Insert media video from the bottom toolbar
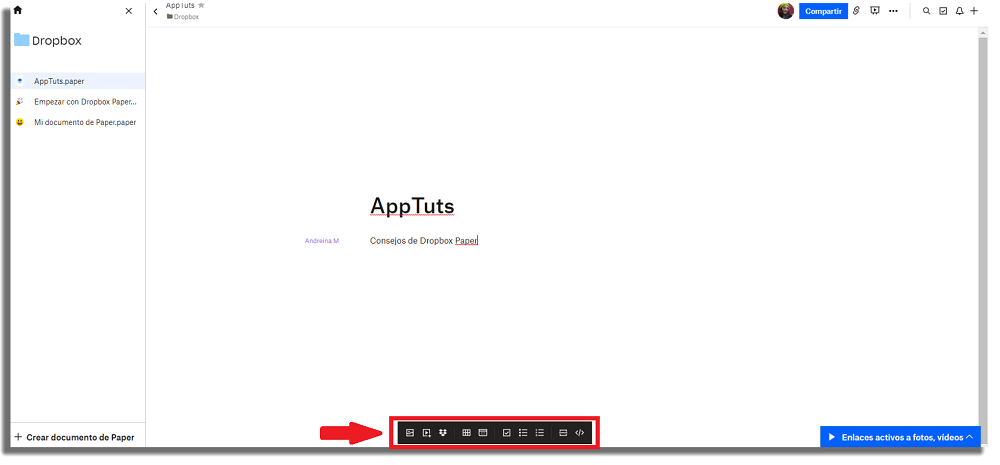Screen dimensions: 1000x465 pyautogui.click(x=427, y=432)
